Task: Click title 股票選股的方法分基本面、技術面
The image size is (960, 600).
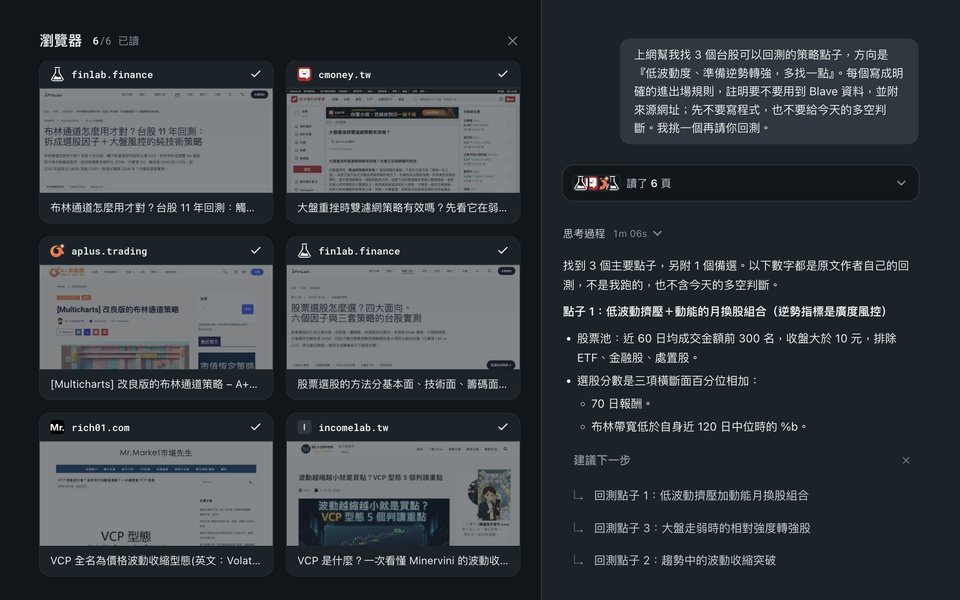Action: point(402,384)
